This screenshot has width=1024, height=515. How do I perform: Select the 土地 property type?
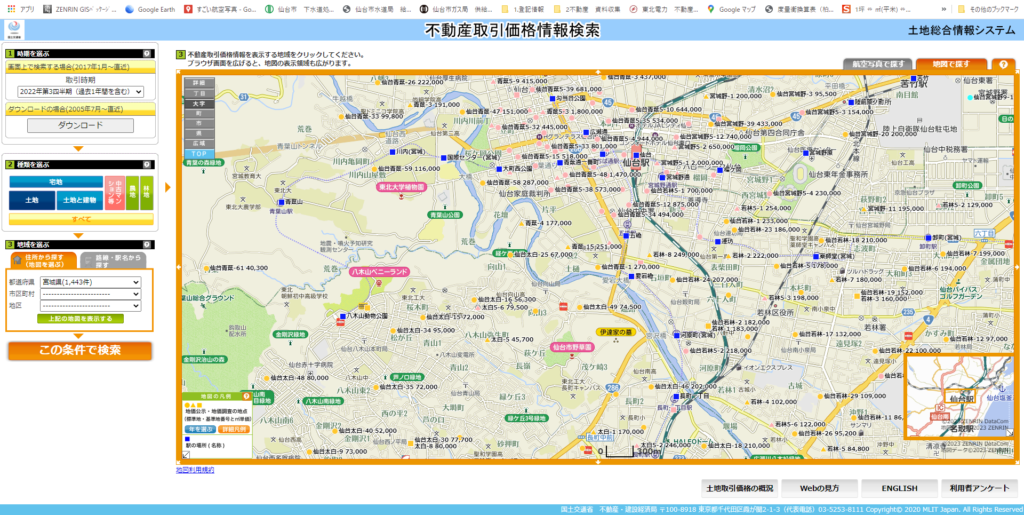tap(32, 200)
